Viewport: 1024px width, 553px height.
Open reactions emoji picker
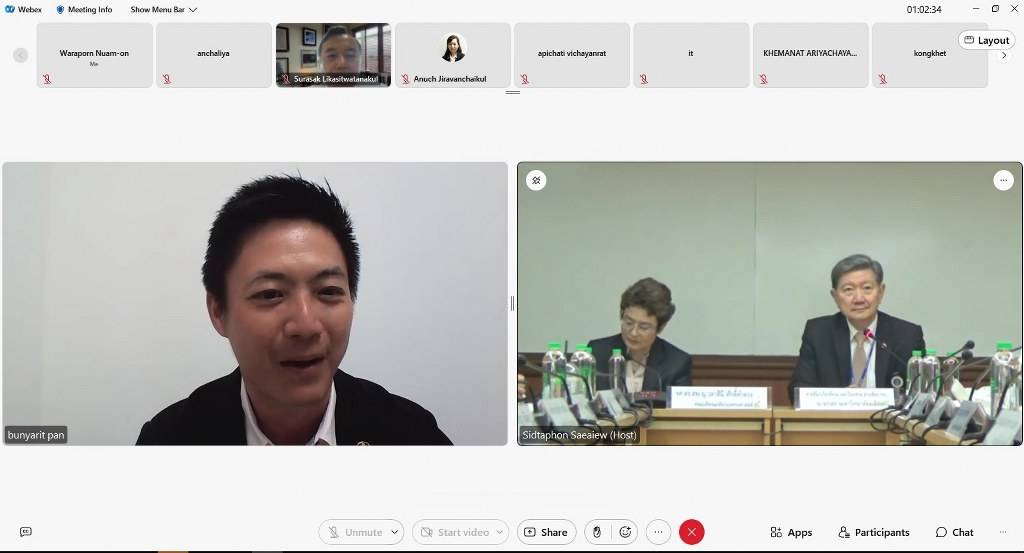point(625,532)
